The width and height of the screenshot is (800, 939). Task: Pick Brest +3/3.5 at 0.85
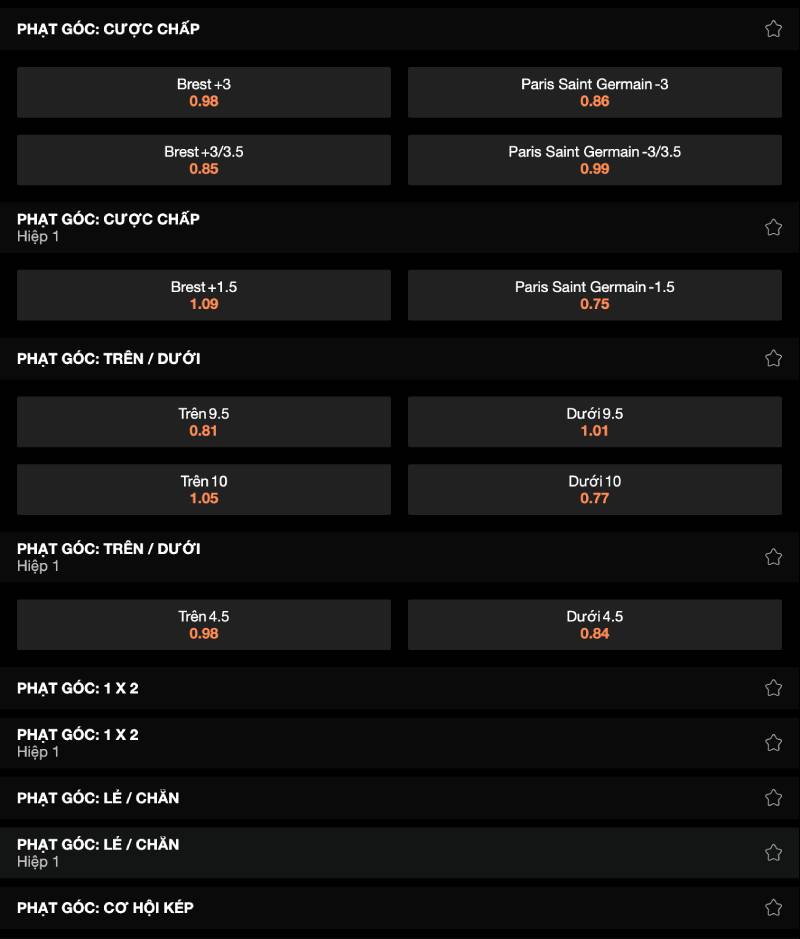click(204, 160)
